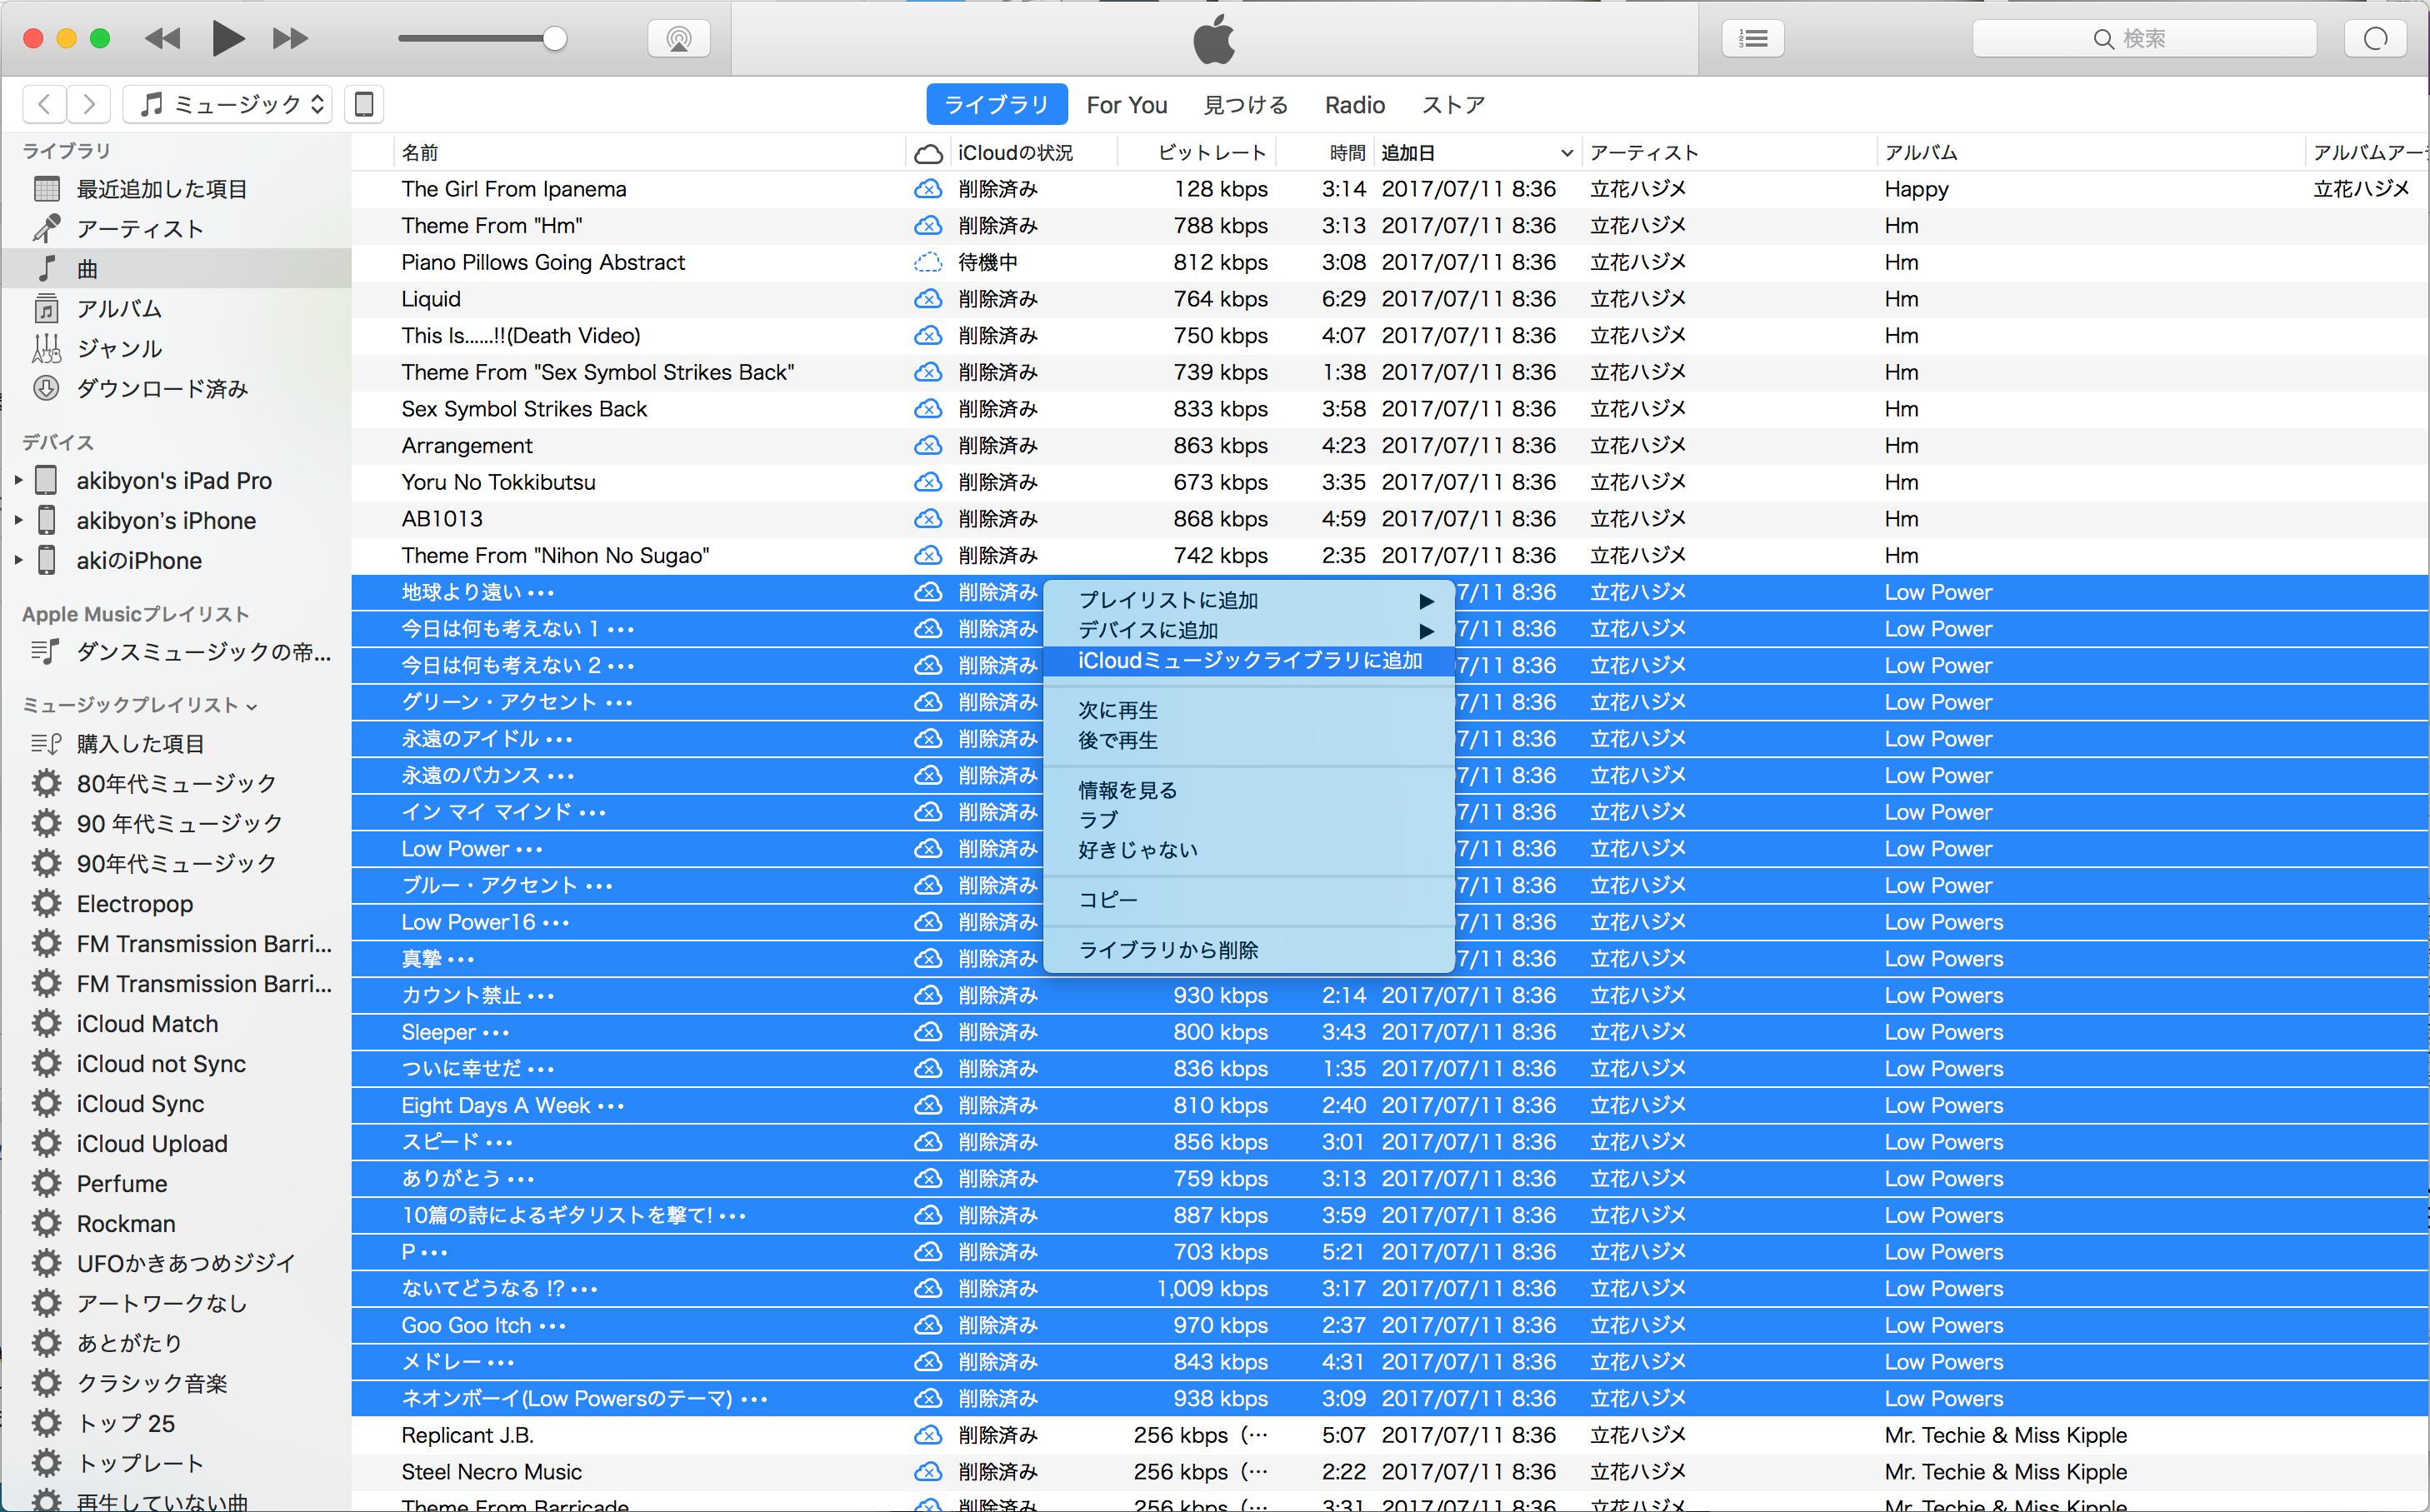2430x1512 pixels.
Task: Go back with the left chevron button
Action: pyautogui.click(x=44, y=104)
